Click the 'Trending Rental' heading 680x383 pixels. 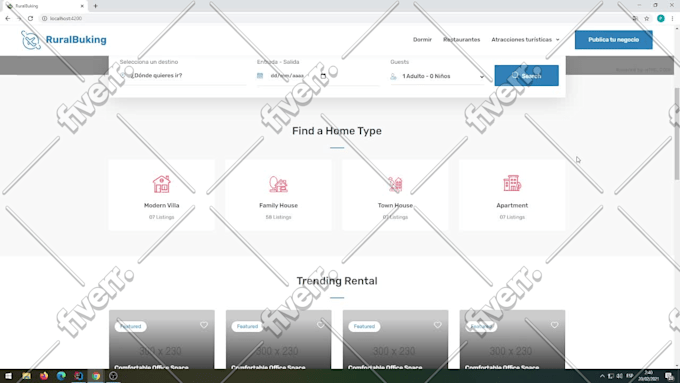click(337, 281)
